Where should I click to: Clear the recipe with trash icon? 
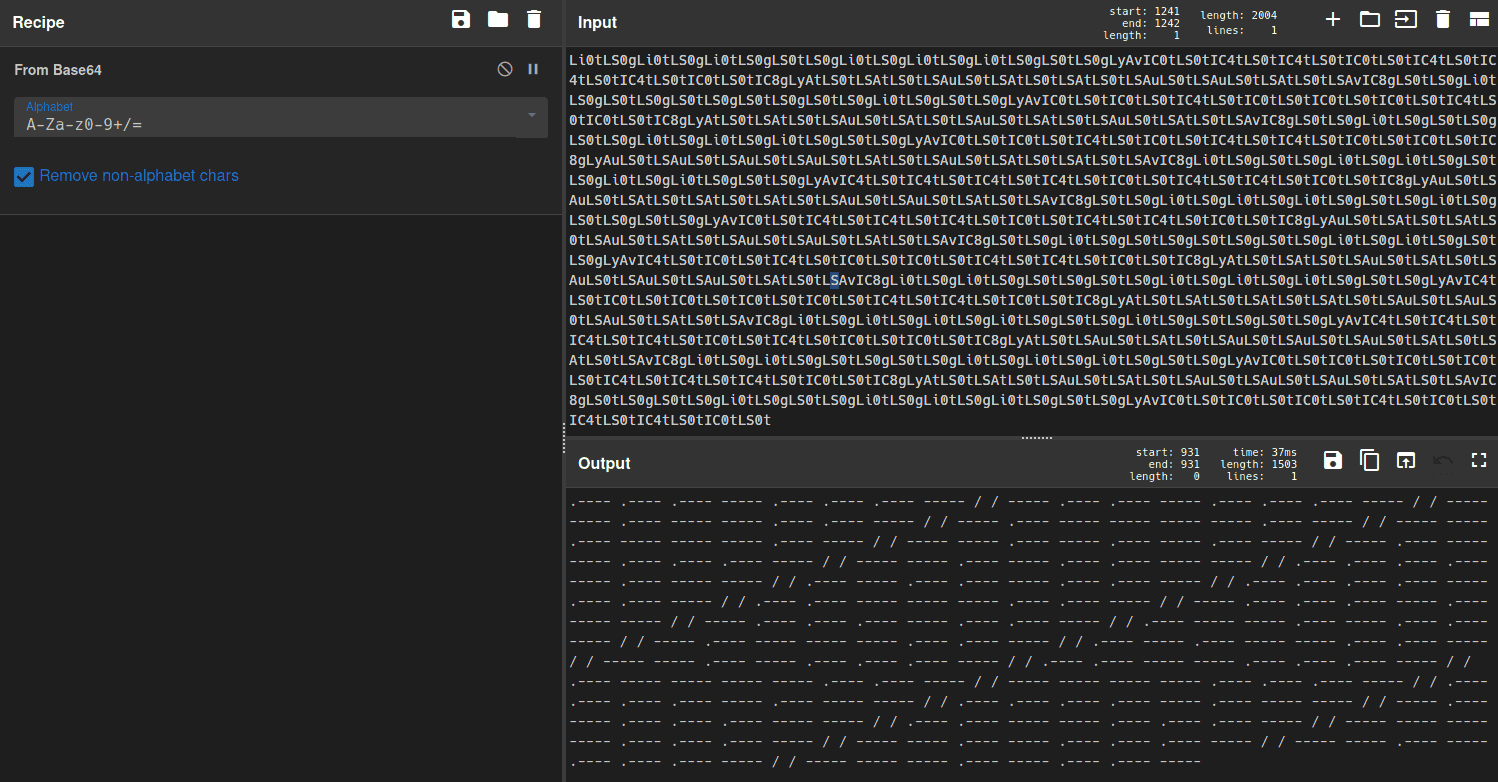tap(534, 19)
